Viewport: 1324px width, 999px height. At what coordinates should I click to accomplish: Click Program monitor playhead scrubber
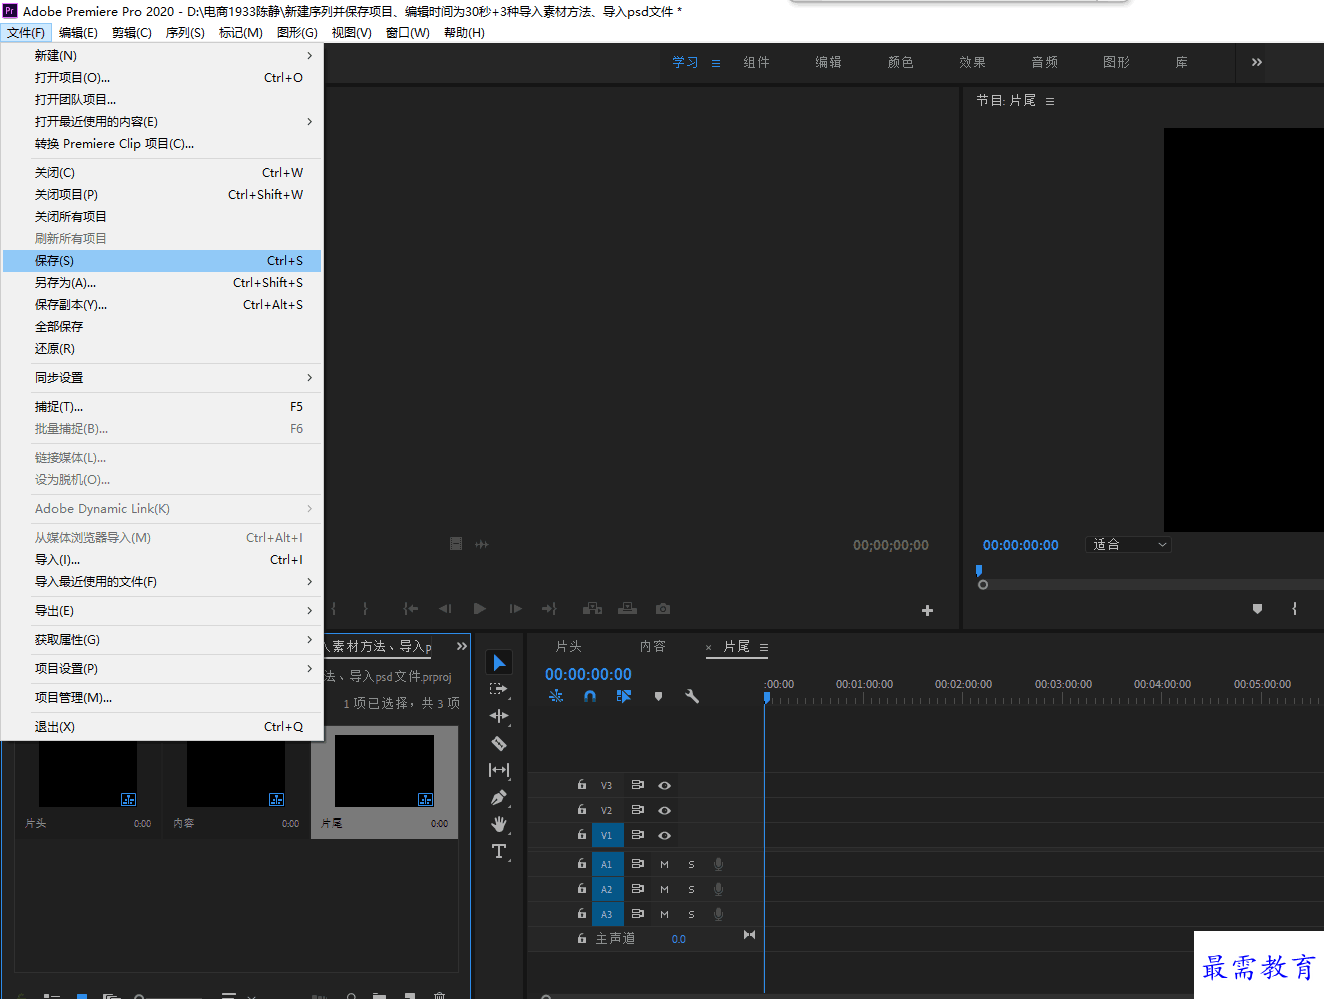pos(979,571)
